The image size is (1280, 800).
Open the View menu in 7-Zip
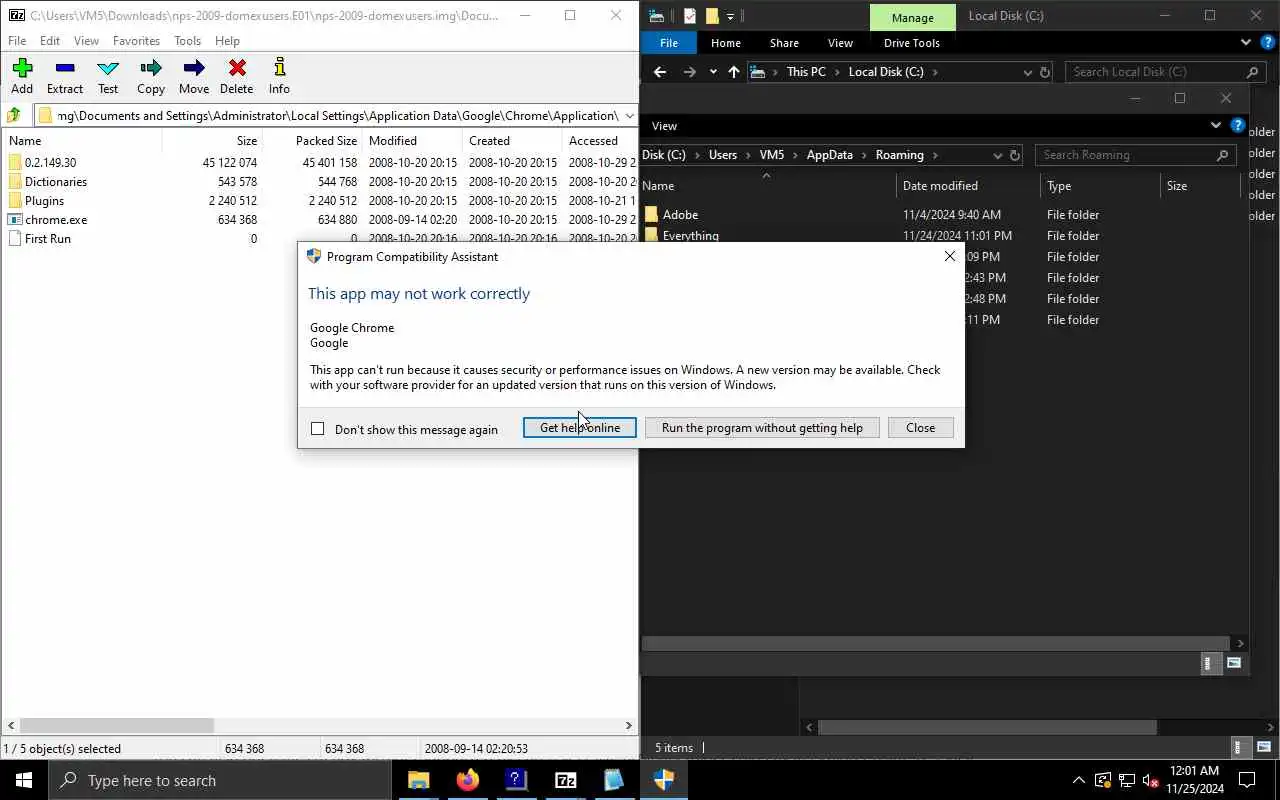[87, 41]
